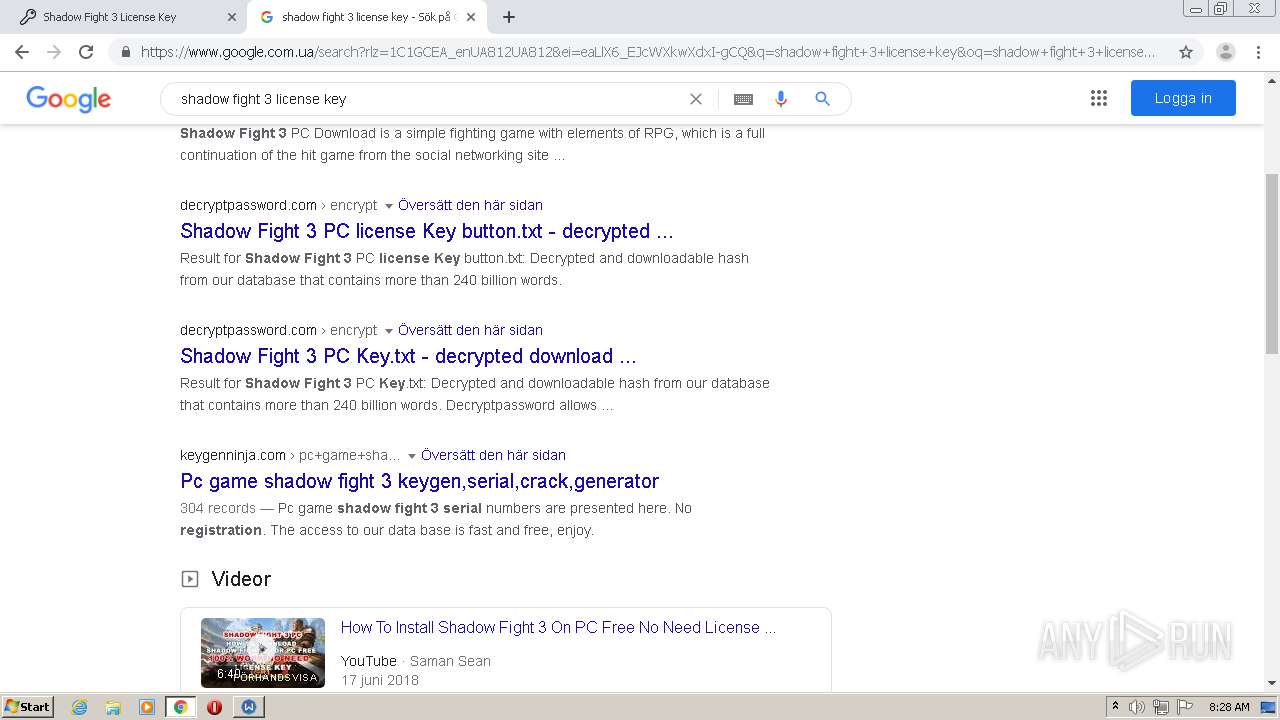Click the page vertical scrollbar thumb
Screen dimensions: 1280x720
[x=1272, y=263]
